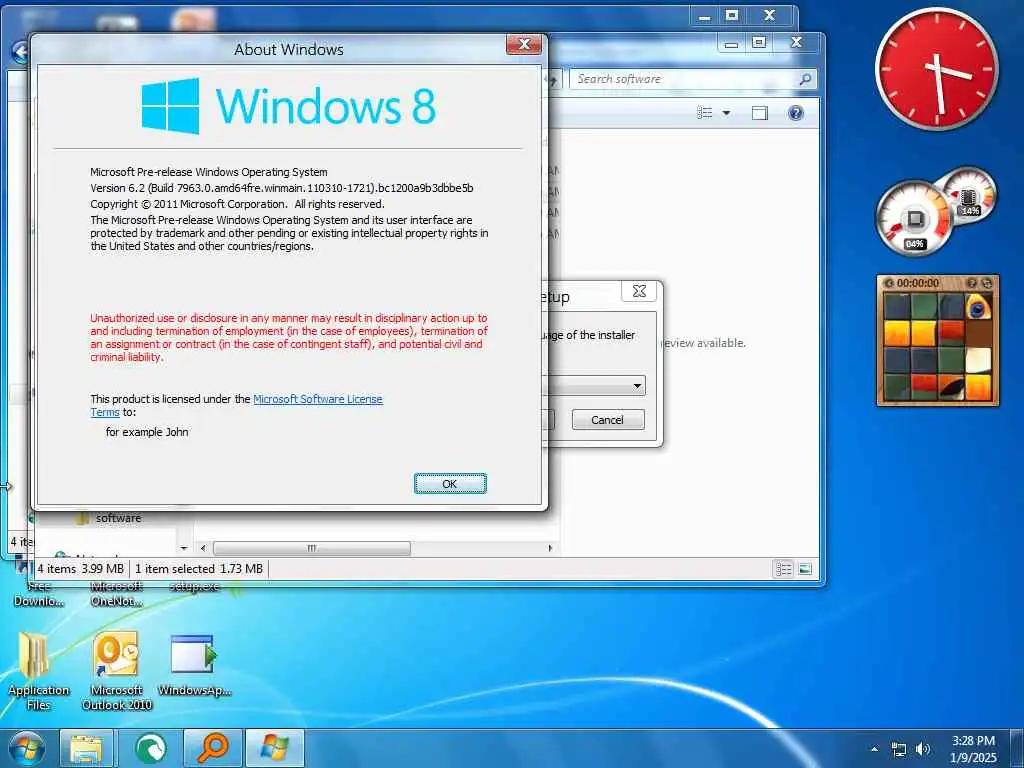Click the puzzle tile showing the black beak
Screen dimensions: 1024x768
951,387
